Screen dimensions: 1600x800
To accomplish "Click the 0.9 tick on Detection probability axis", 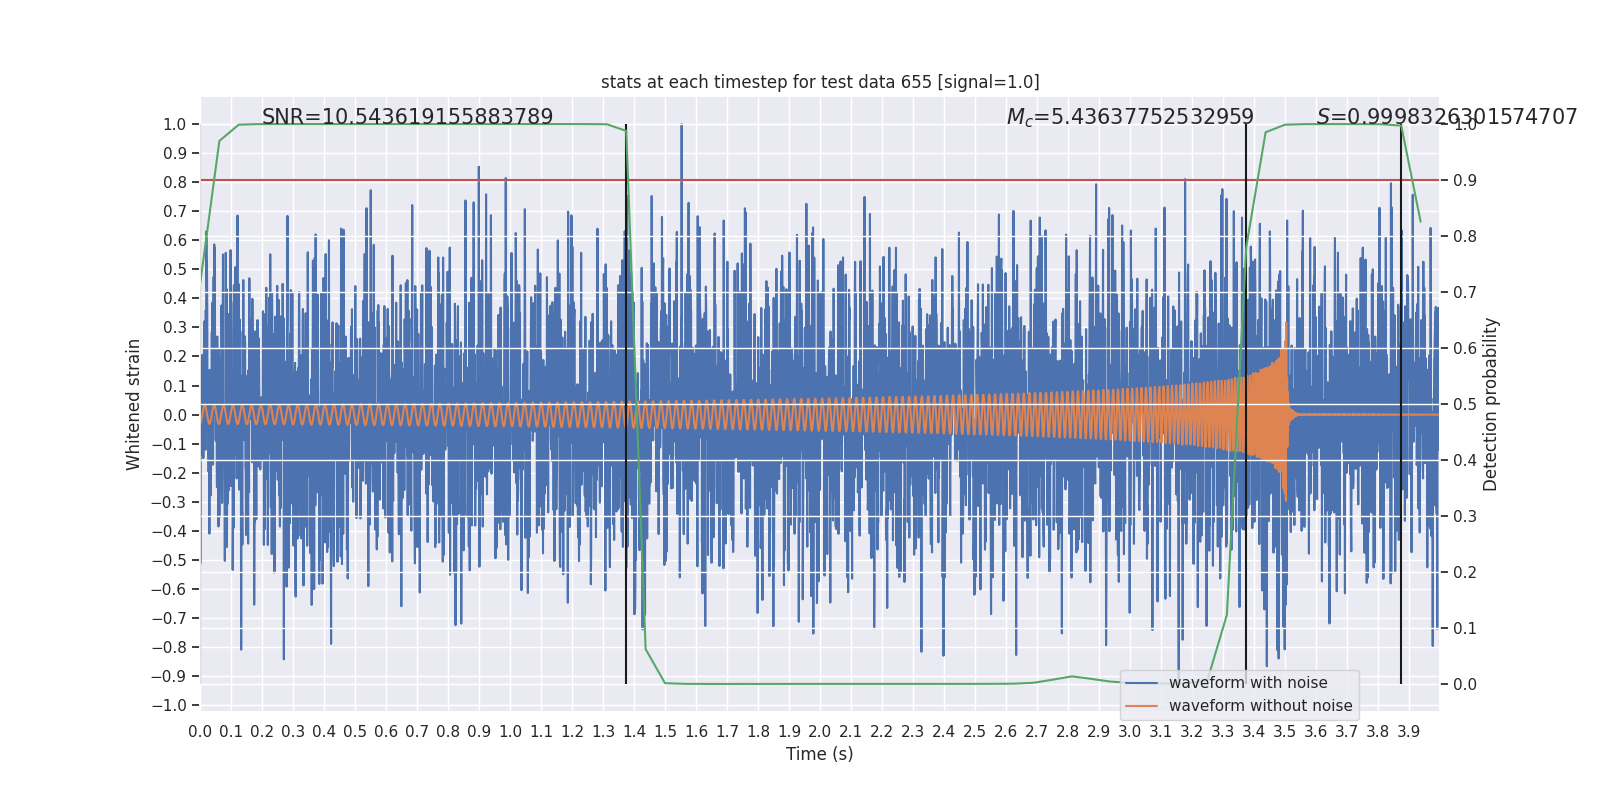I will click(x=1465, y=181).
